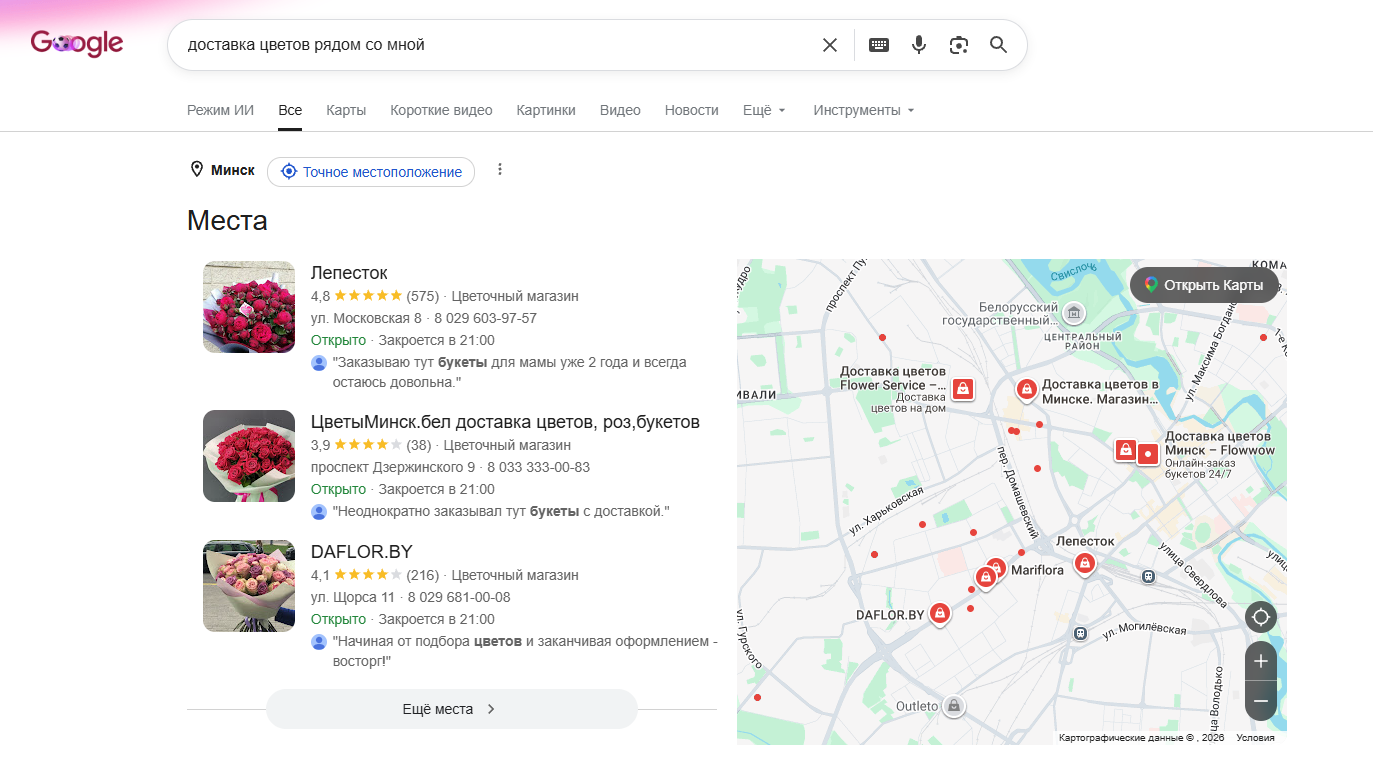Open ЦветыМинск.бел доставка цветов listing

pos(505,422)
